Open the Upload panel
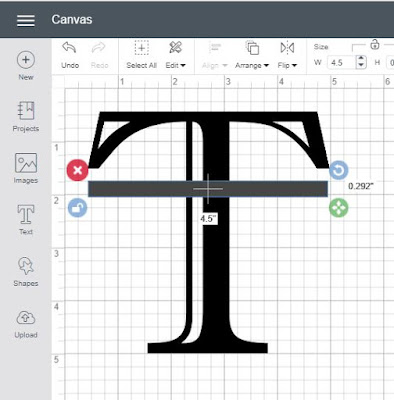Image resolution: width=394 pixels, height=400 pixels. (26, 324)
